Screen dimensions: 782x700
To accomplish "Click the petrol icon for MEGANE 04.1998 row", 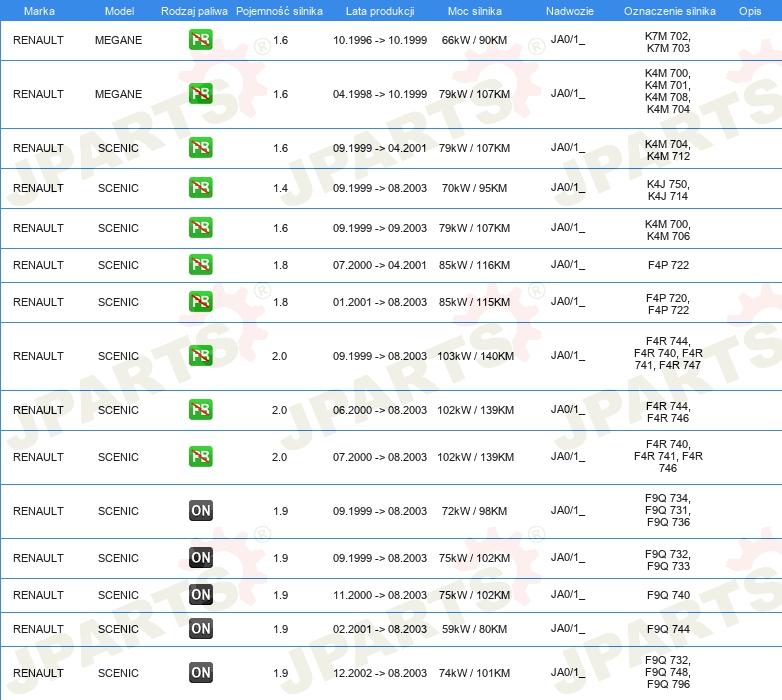I will pos(200,94).
